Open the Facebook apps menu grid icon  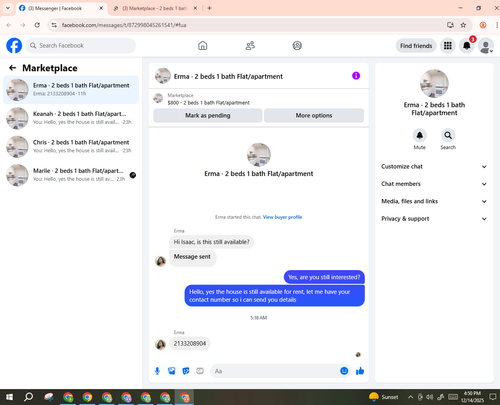(x=448, y=46)
